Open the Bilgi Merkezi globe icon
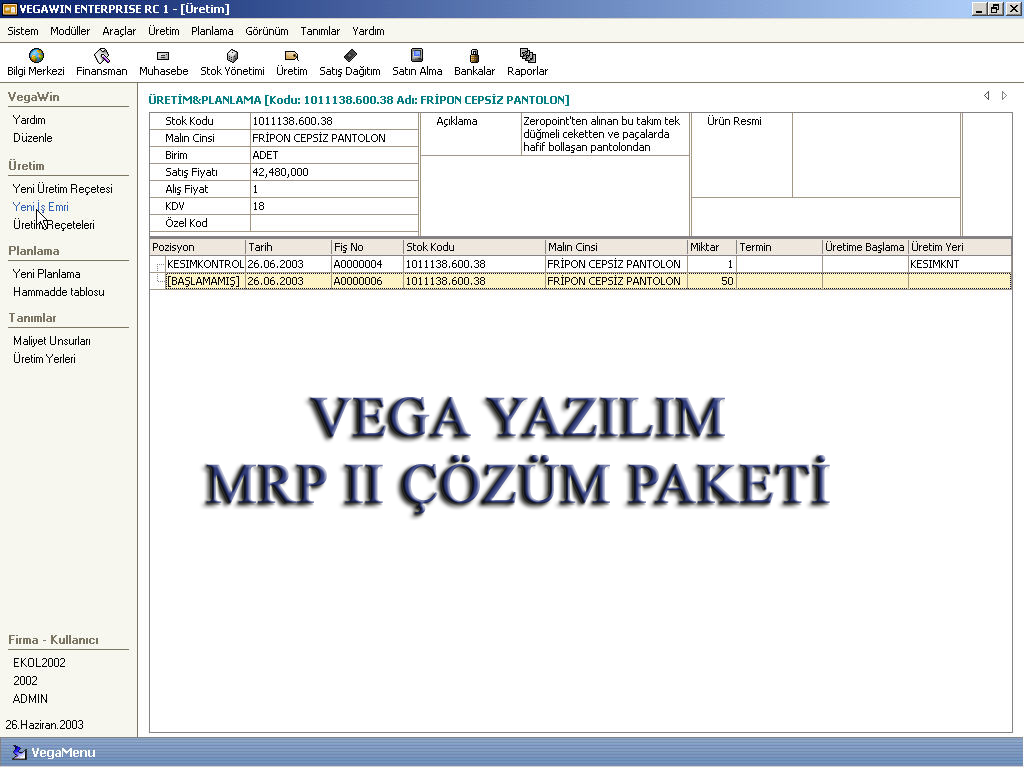1024x768 pixels. coord(36,56)
